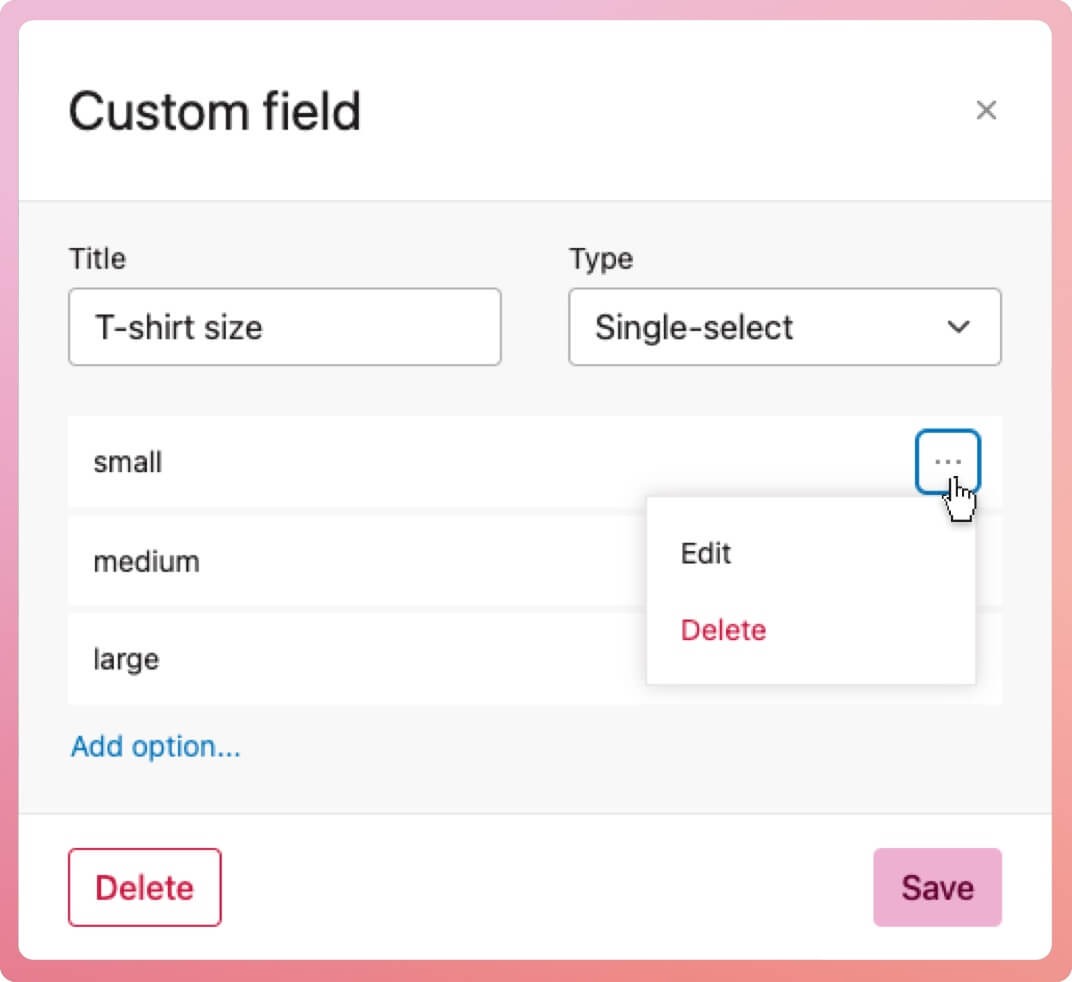1072x982 pixels.
Task: Open the three-dot menu for small option
Action: coord(947,462)
